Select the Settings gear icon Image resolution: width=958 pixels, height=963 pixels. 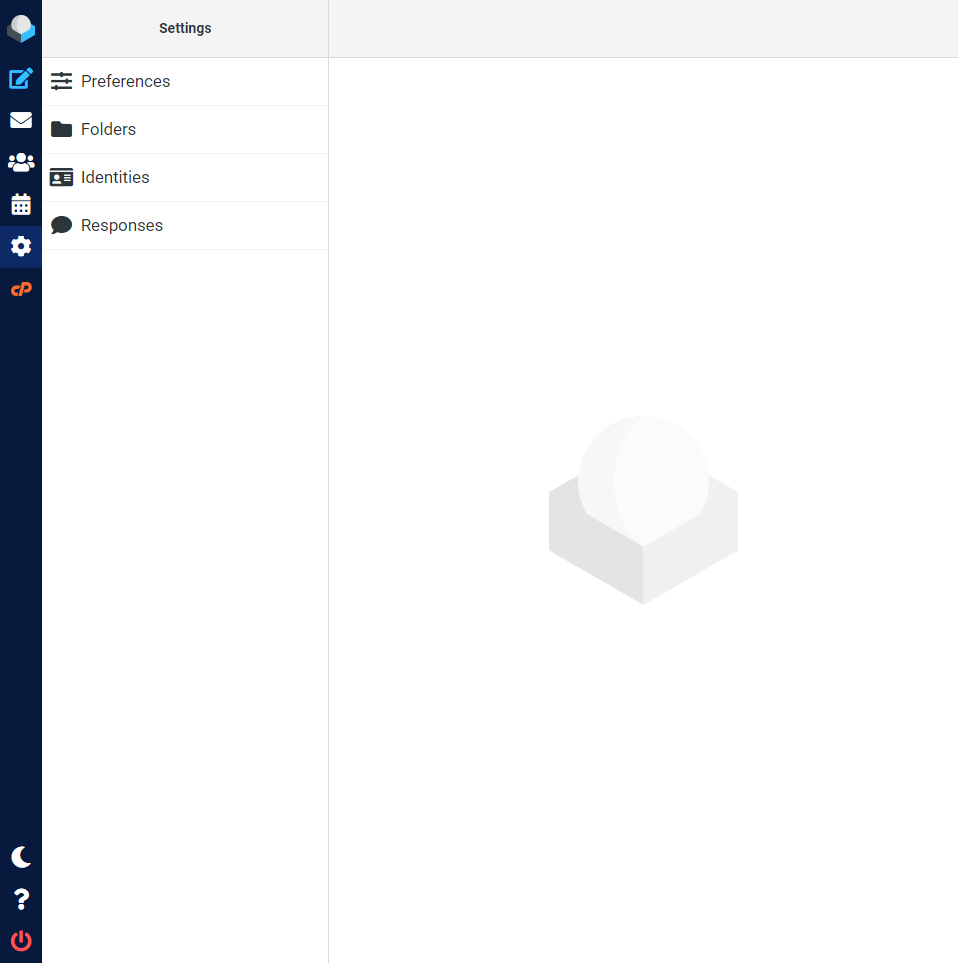pos(21,246)
